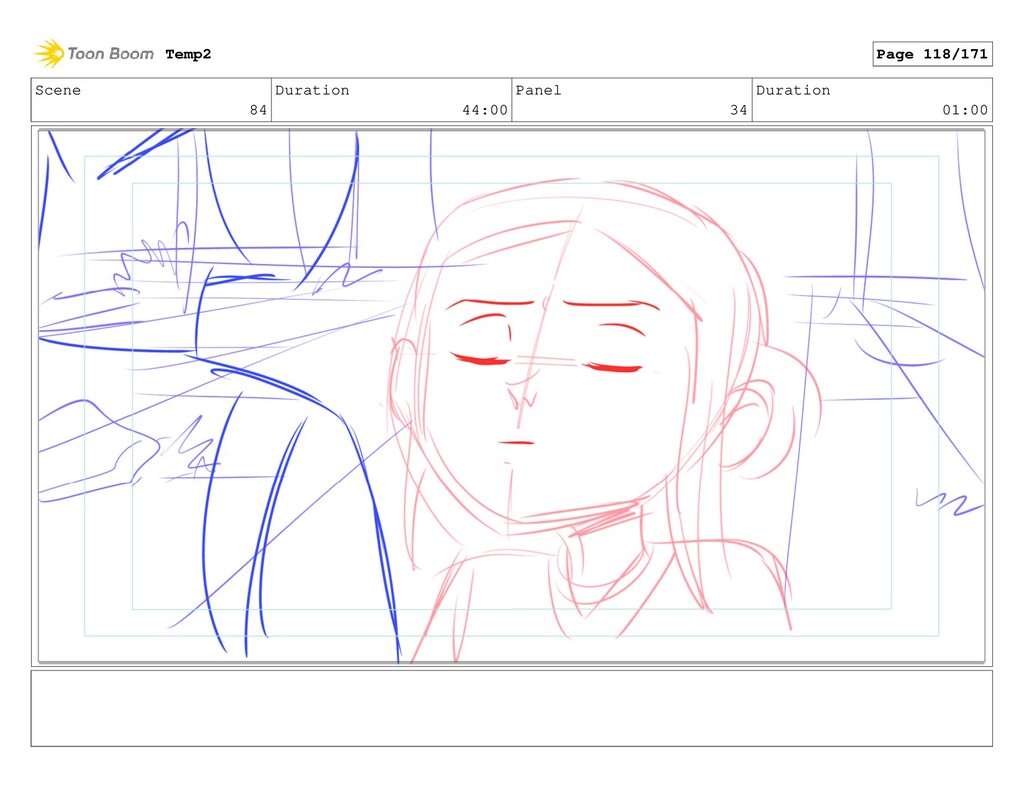This screenshot has height=793, width=1024.
Task: Click the empty notes box below the panel
Action: tap(511, 708)
